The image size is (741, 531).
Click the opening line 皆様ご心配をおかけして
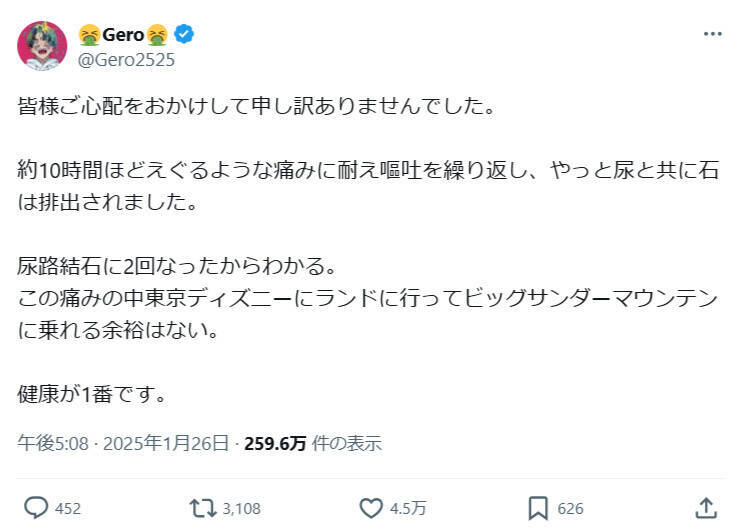coord(256,105)
